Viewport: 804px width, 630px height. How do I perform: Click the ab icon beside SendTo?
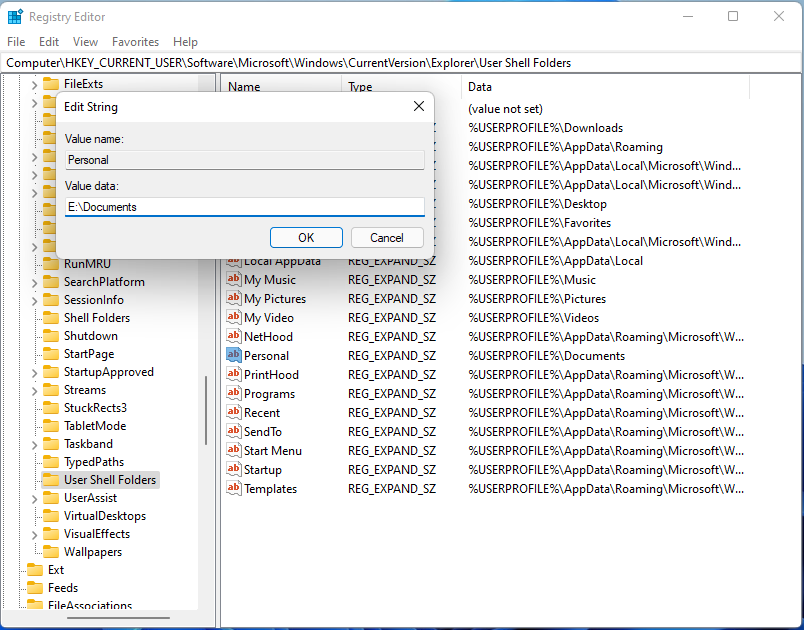[x=234, y=432]
